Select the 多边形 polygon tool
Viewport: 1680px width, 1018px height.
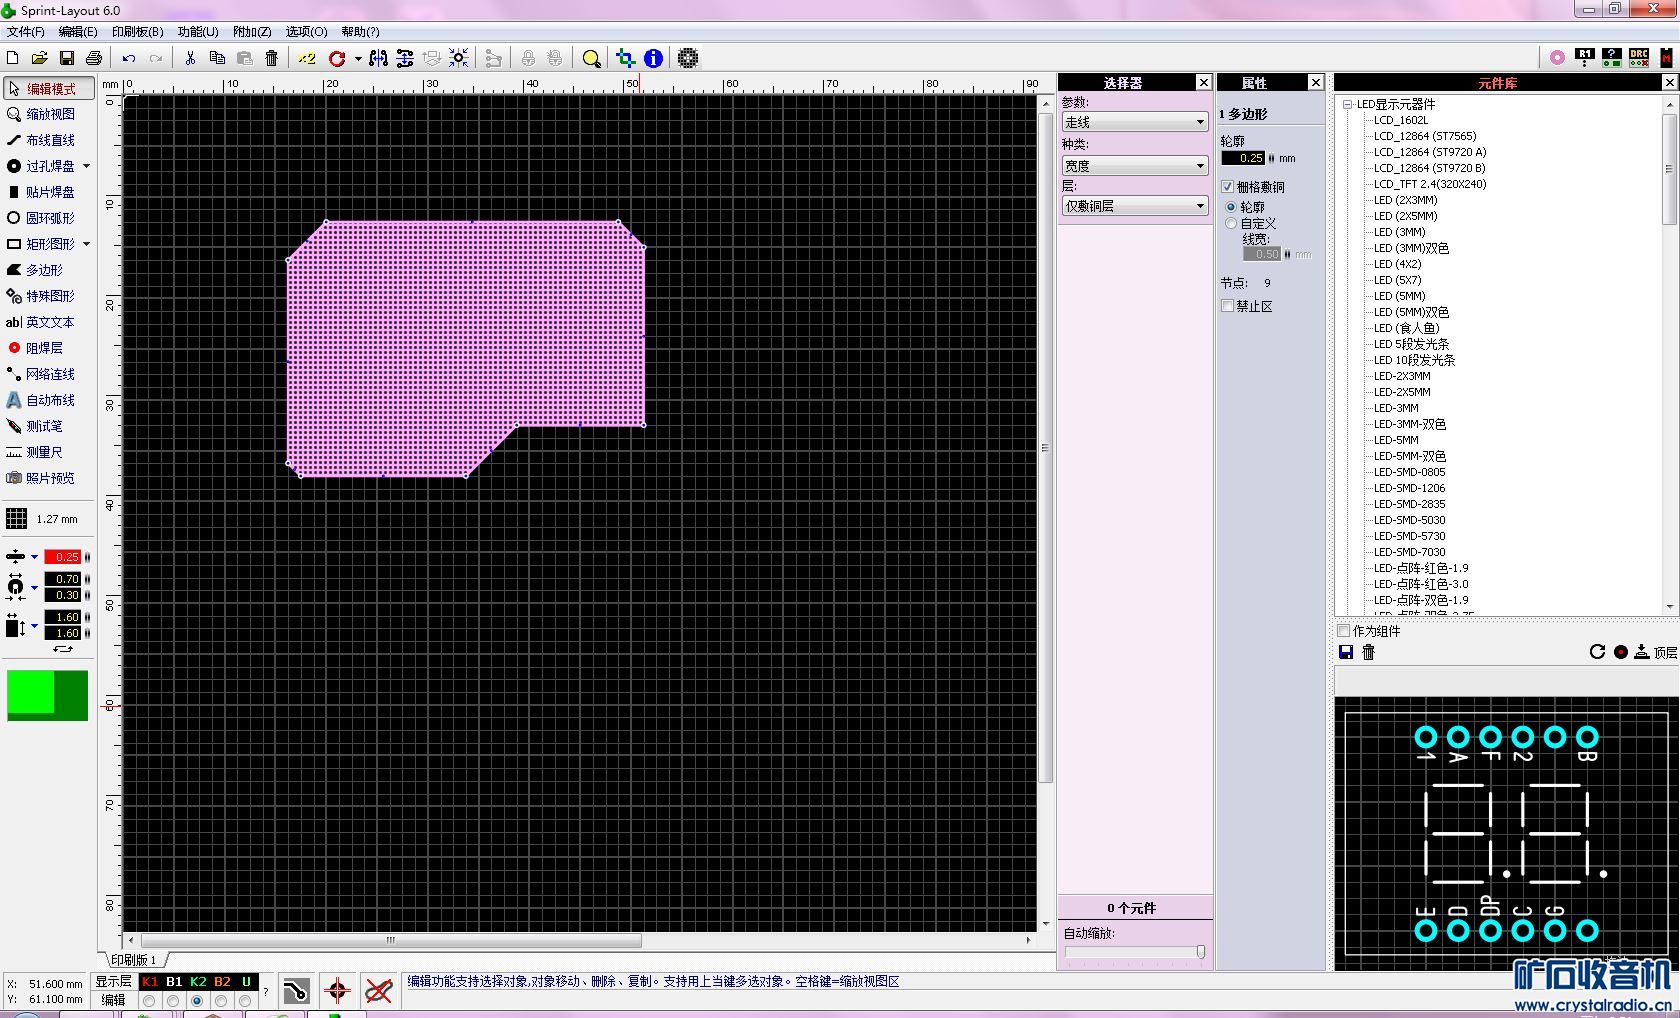44,270
